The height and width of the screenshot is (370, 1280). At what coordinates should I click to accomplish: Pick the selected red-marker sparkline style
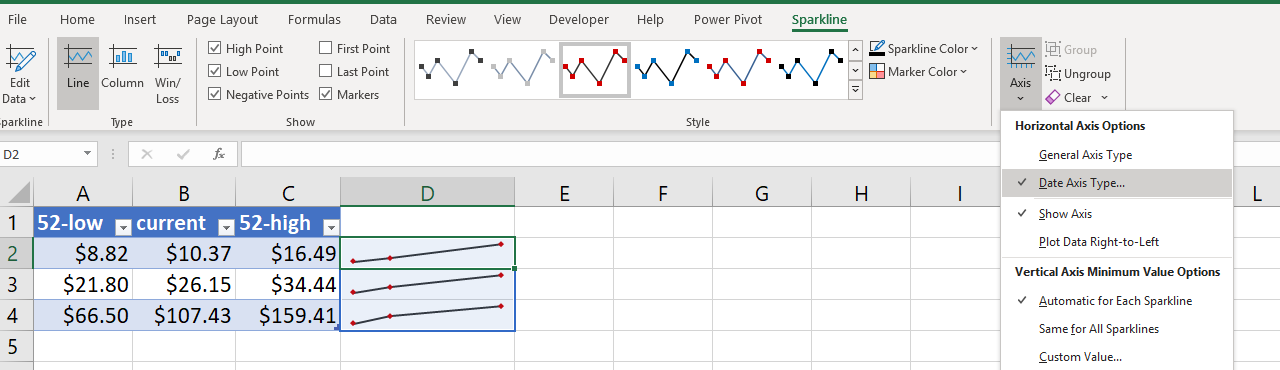coord(595,69)
